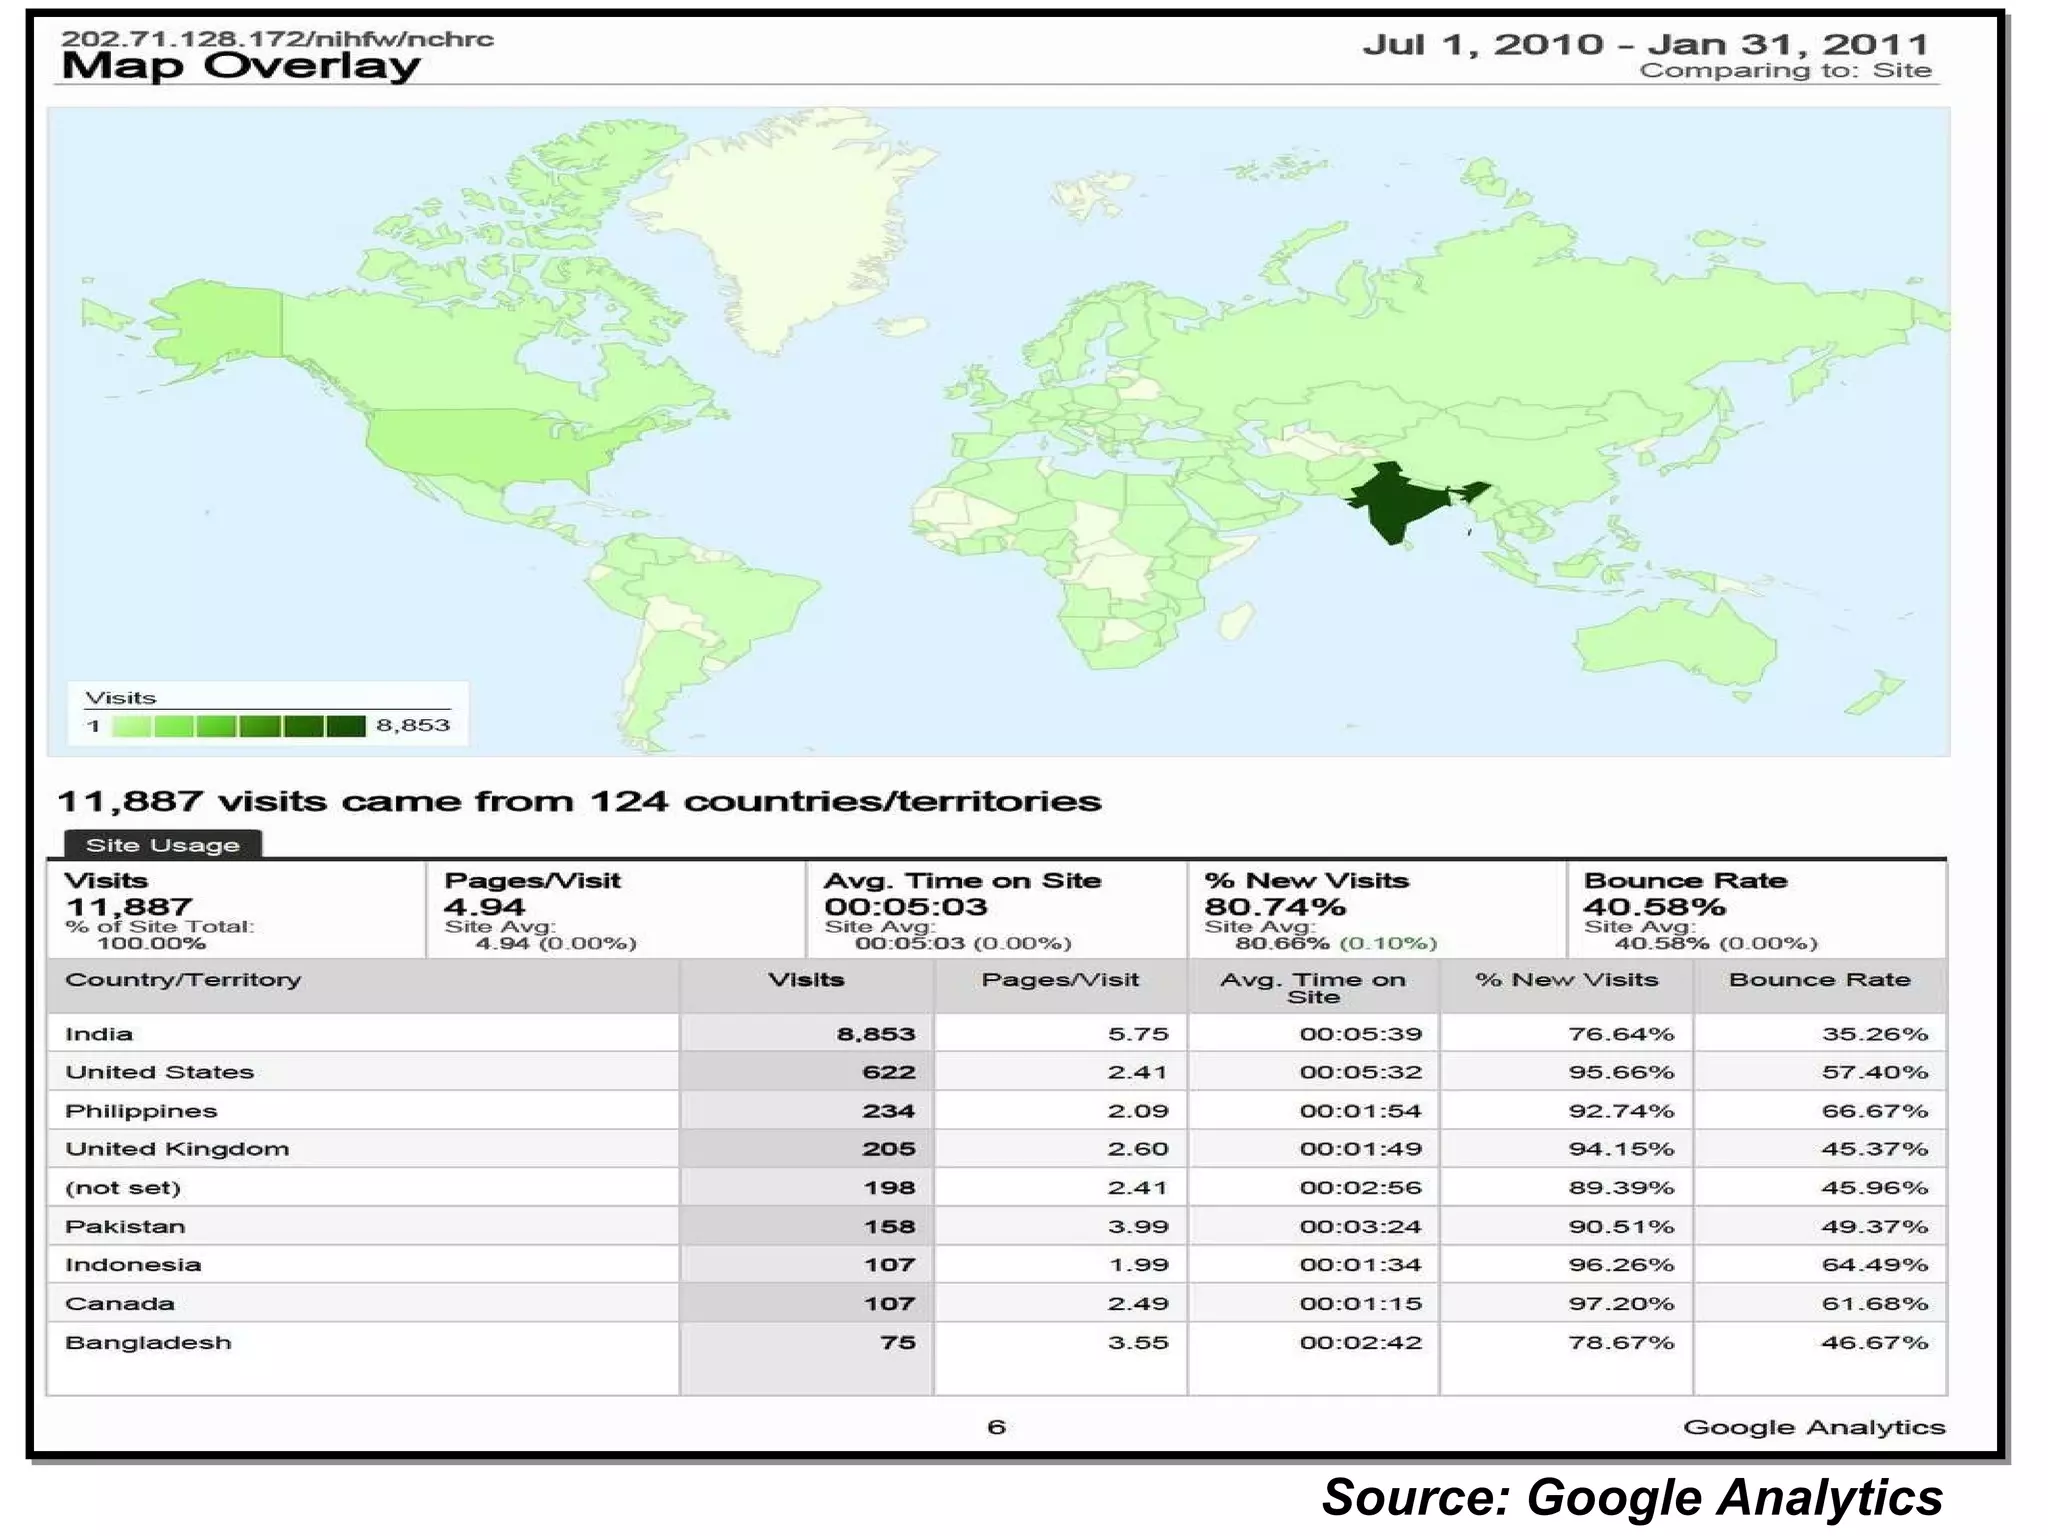Click the 202.71.128.172/nihfw/nchrc site address
Image resolution: width=2048 pixels, height=1536 pixels.
coord(277,39)
